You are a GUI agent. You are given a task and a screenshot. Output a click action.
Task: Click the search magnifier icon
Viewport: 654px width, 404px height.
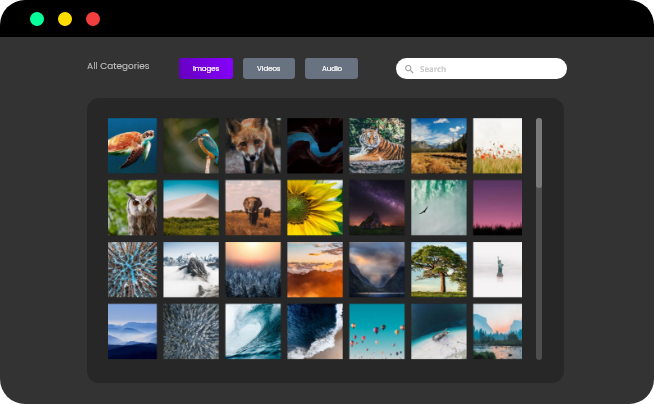pos(409,69)
